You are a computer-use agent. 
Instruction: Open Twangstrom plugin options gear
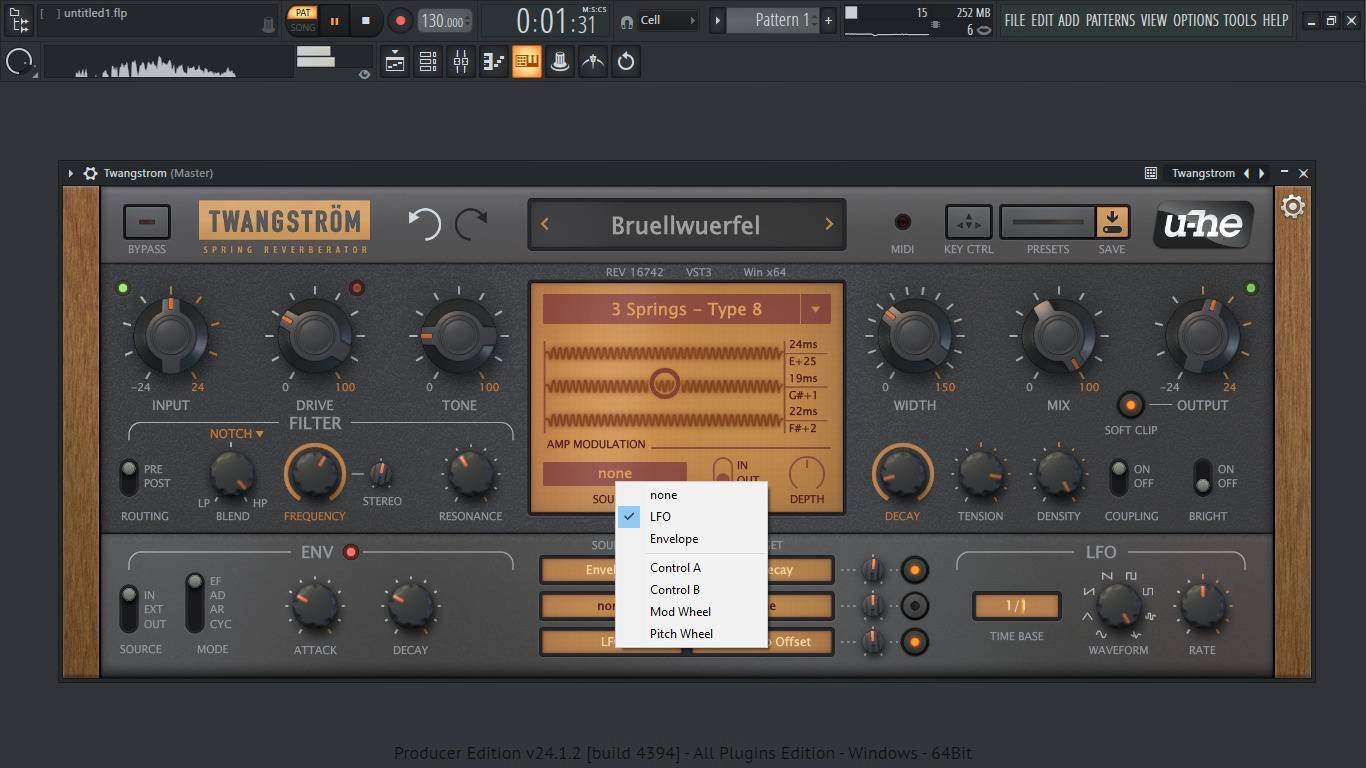point(90,173)
